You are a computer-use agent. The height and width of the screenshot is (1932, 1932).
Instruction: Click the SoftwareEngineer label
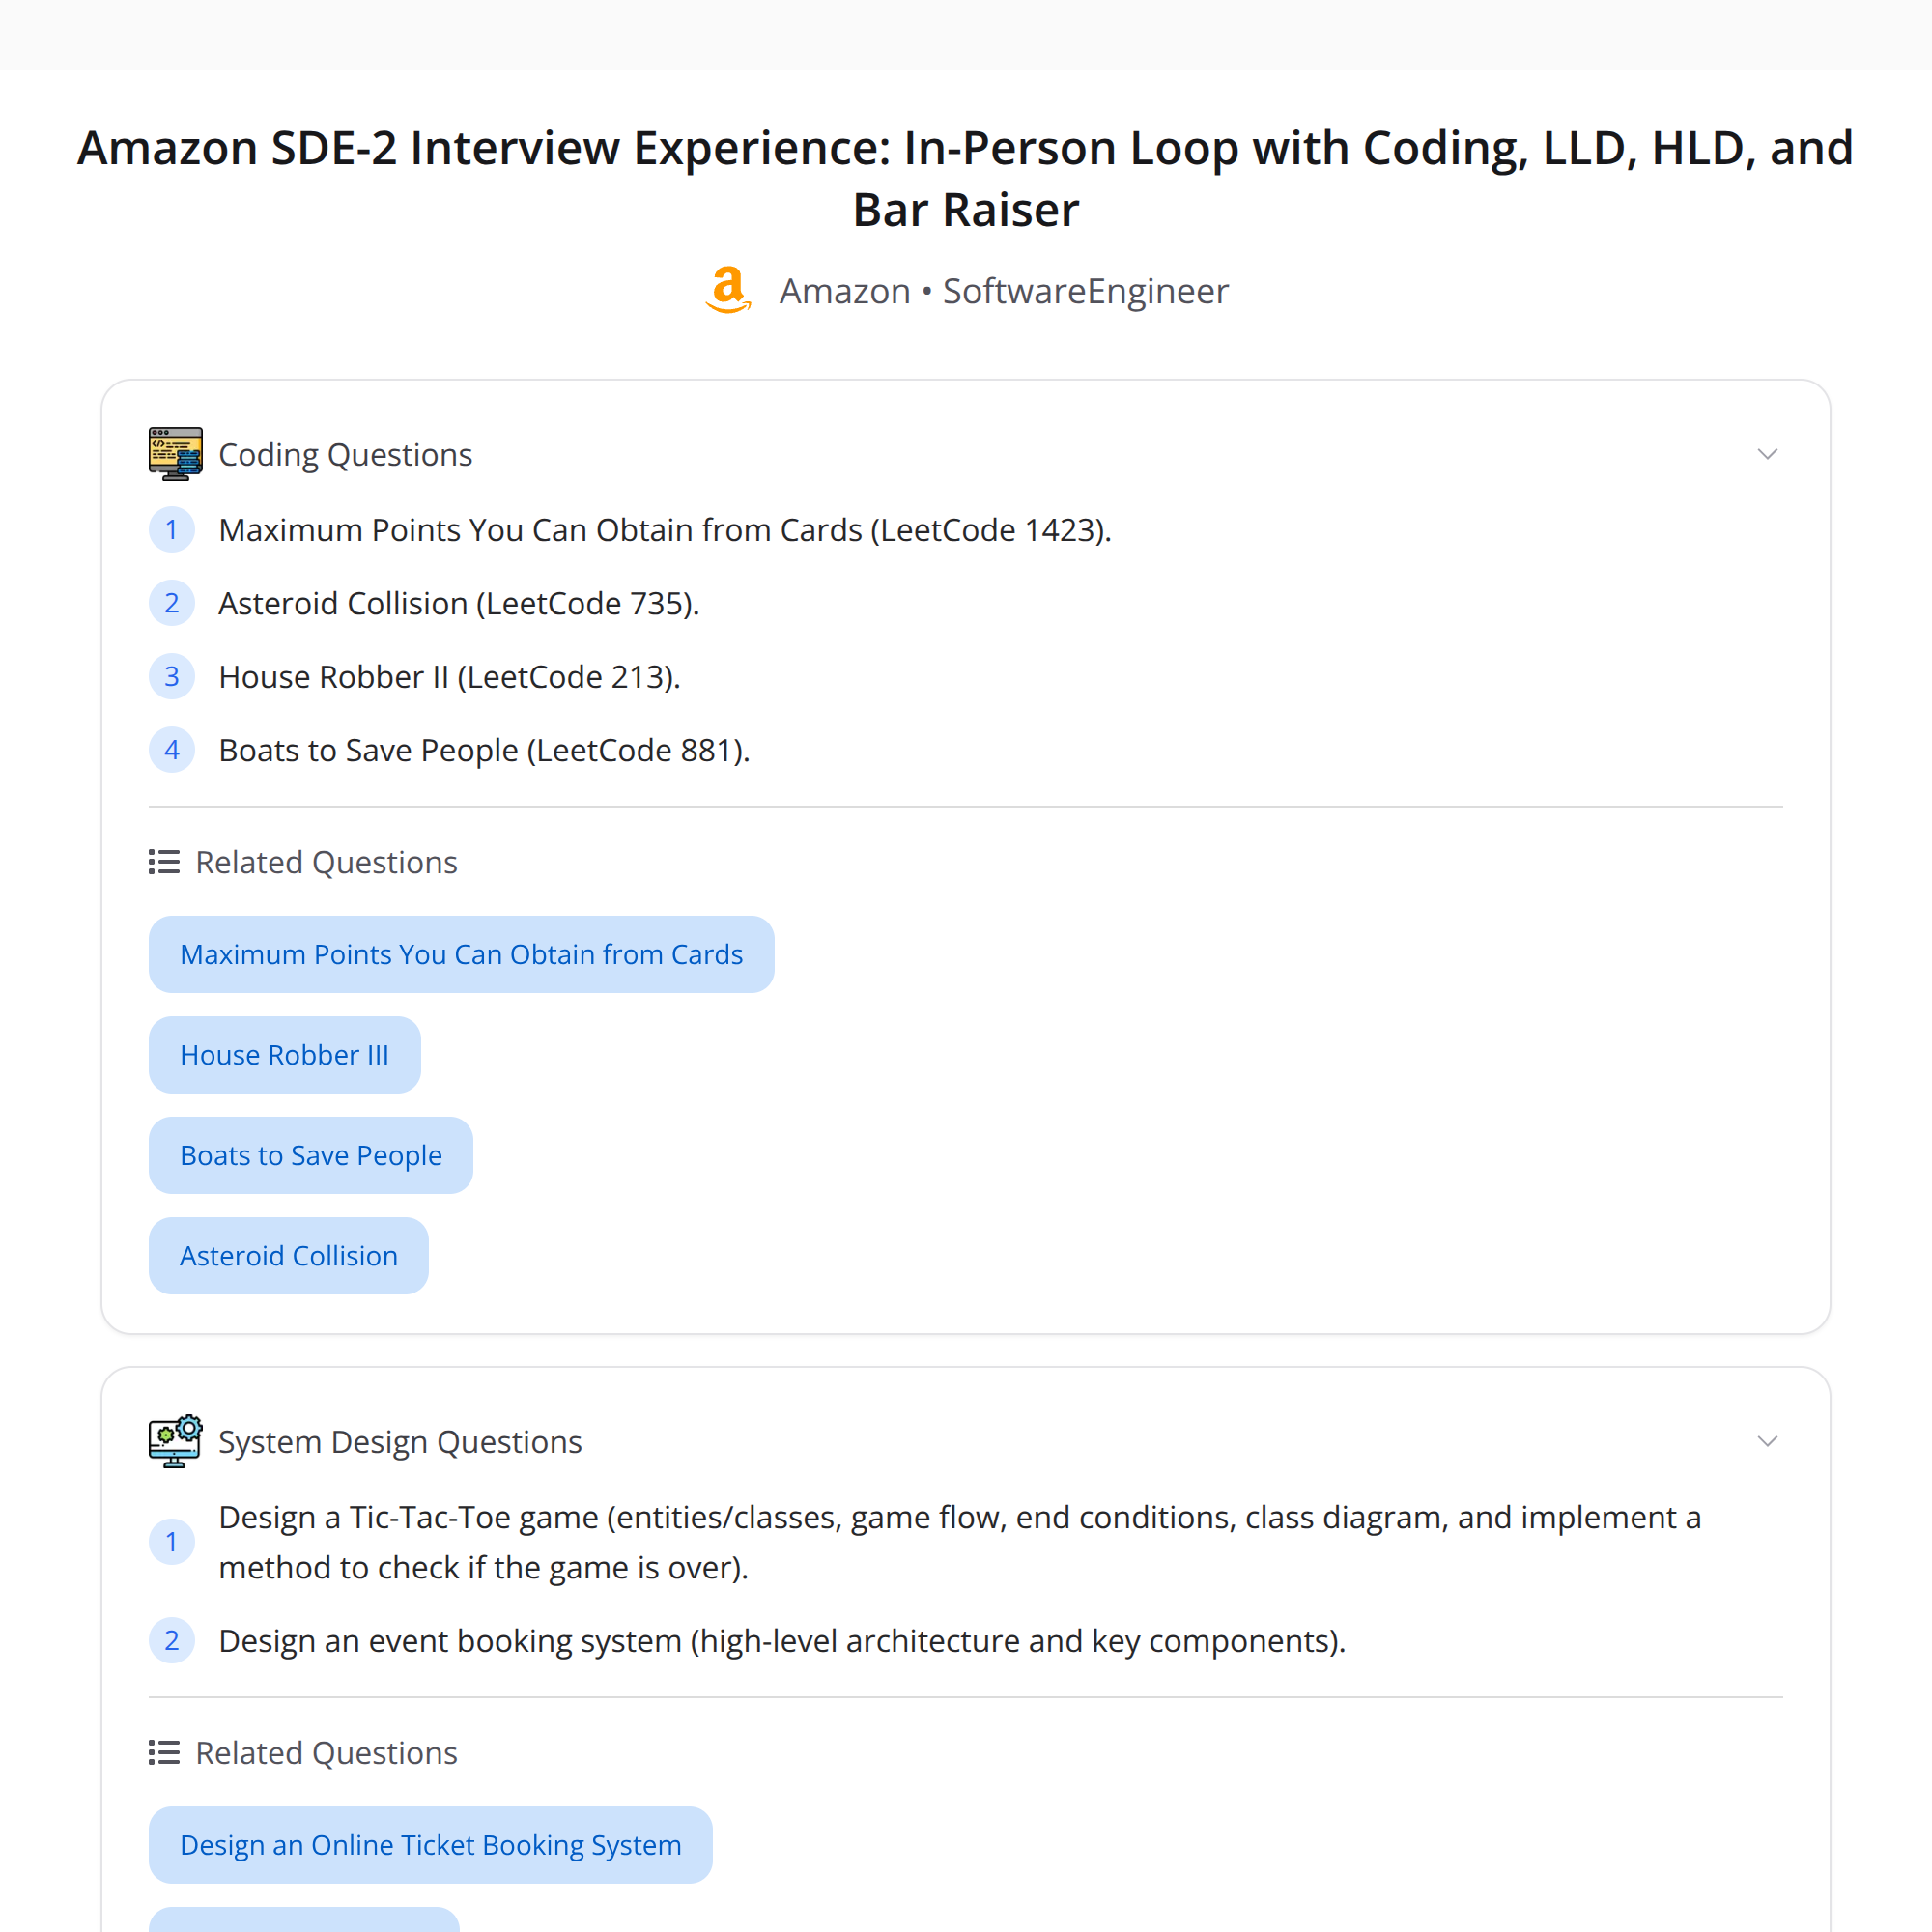coord(1085,291)
